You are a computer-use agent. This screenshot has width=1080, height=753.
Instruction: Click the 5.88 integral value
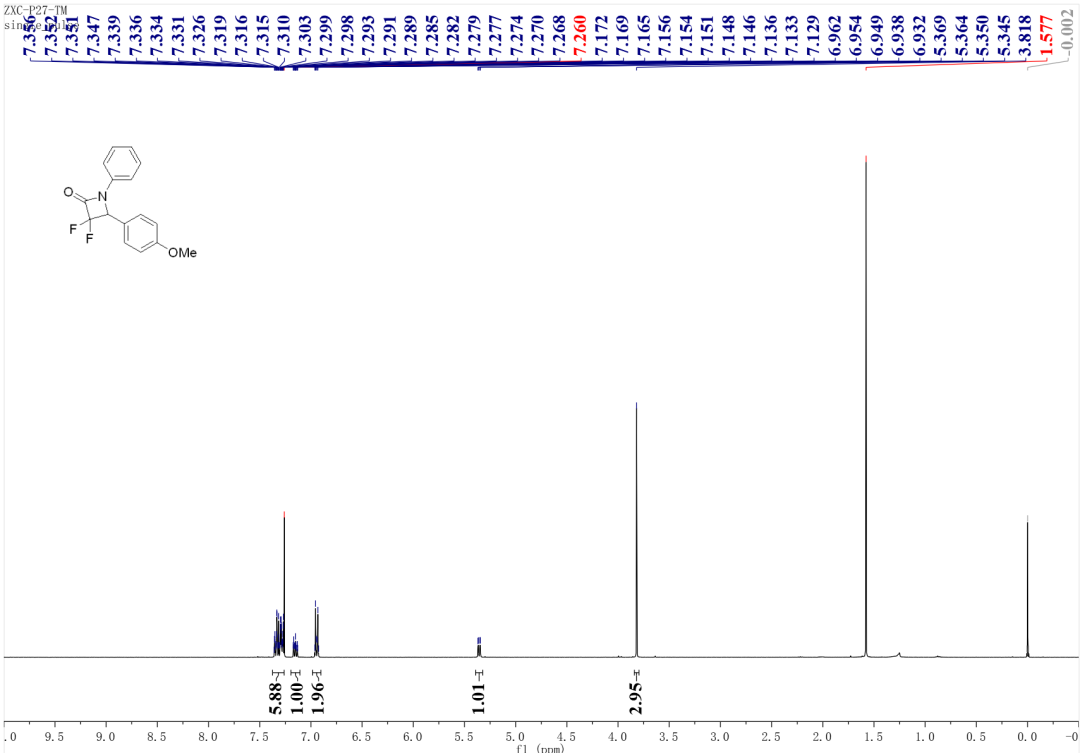tap(275, 698)
